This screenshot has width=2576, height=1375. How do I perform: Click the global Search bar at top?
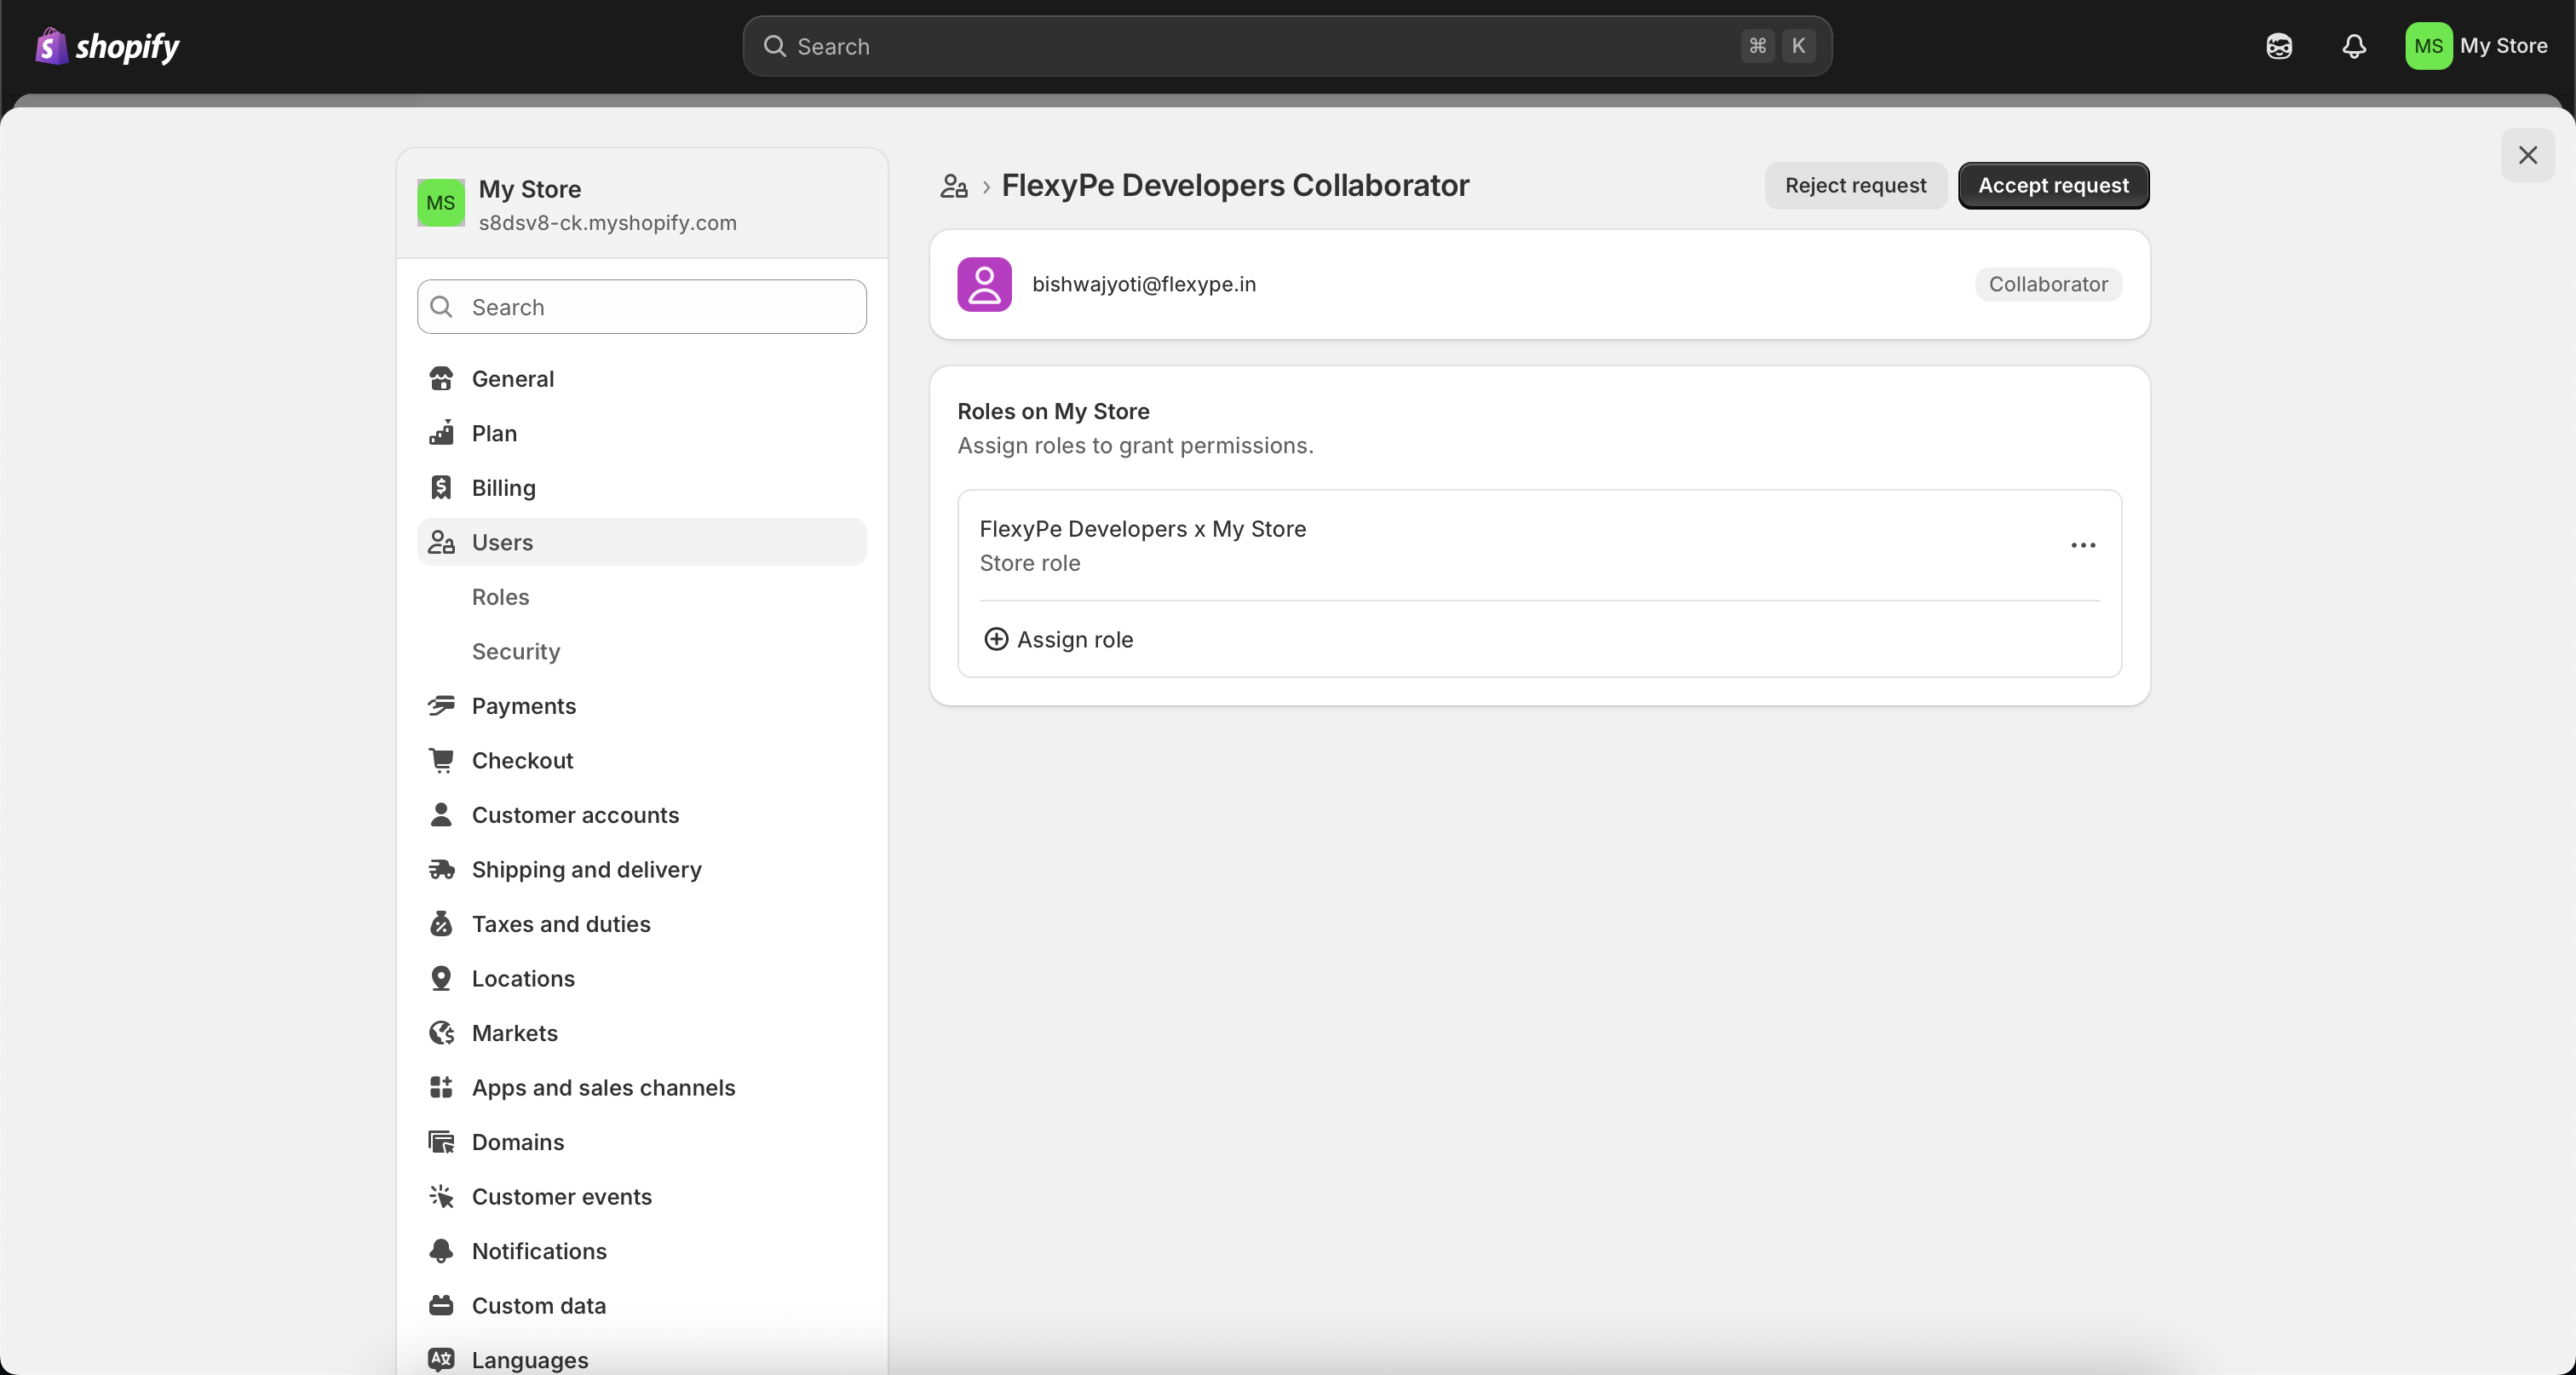tap(1286, 46)
